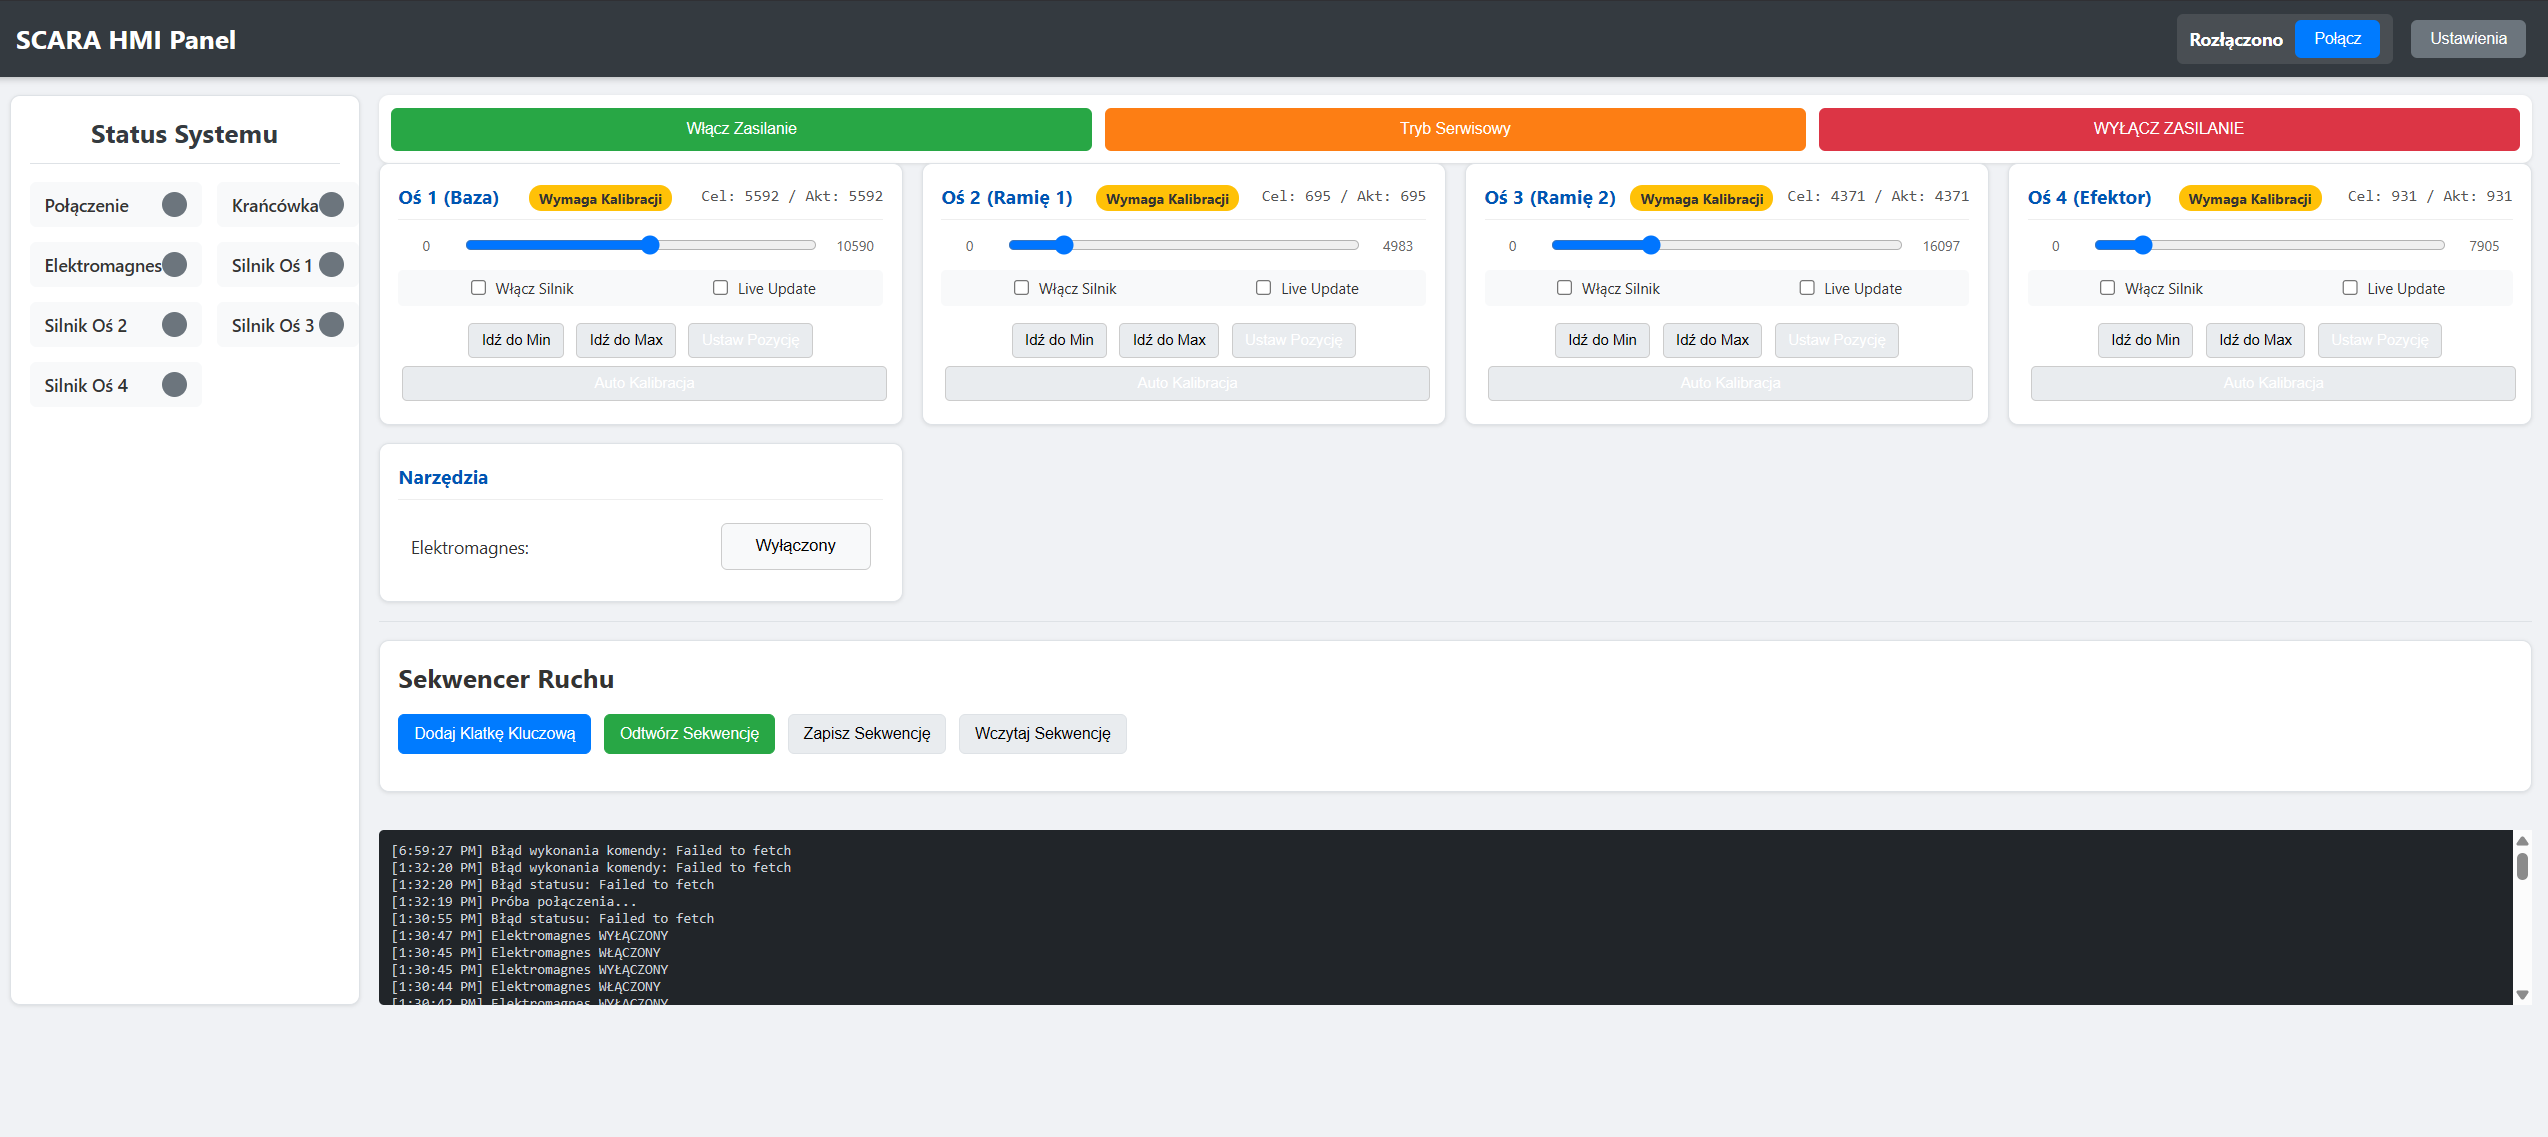Enable Włącz Silnik for Oś 1 (Baza)
Viewport: 2548px width, 1137px height.
(479, 288)
